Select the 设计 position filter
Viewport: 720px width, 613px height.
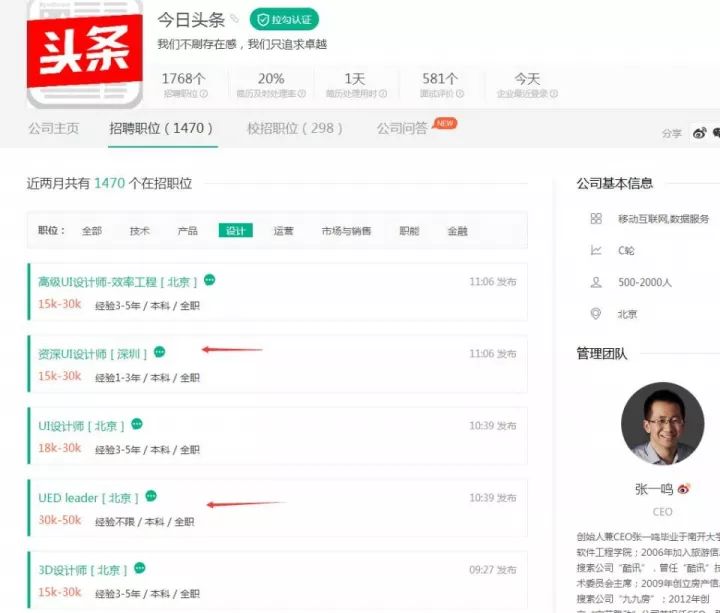click(236, 231)
